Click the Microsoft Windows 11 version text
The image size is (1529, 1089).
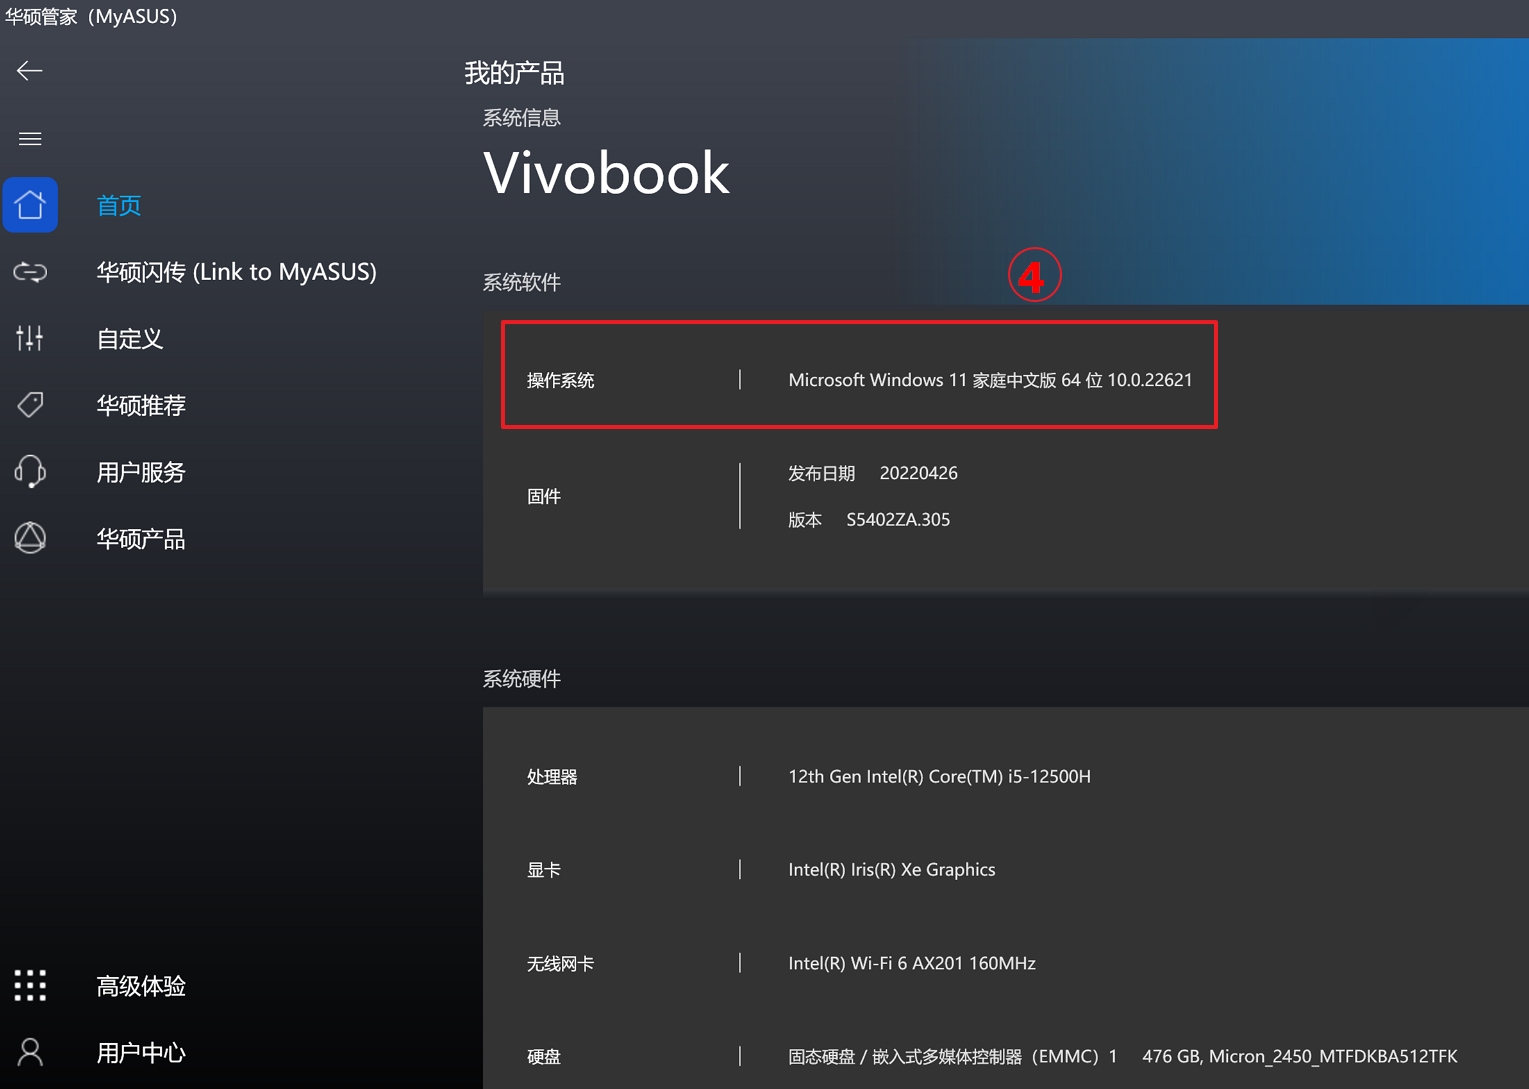click(x=990, y=380)
